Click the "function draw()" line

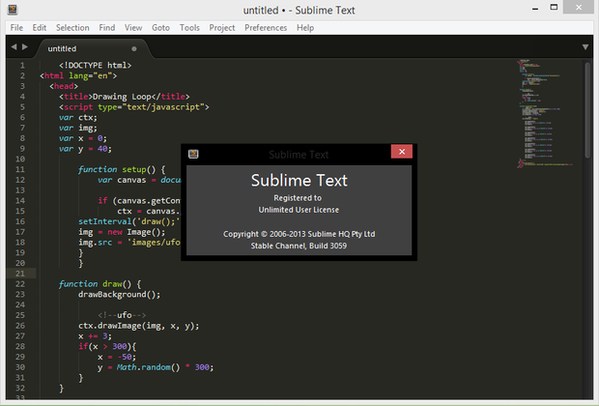100,284
